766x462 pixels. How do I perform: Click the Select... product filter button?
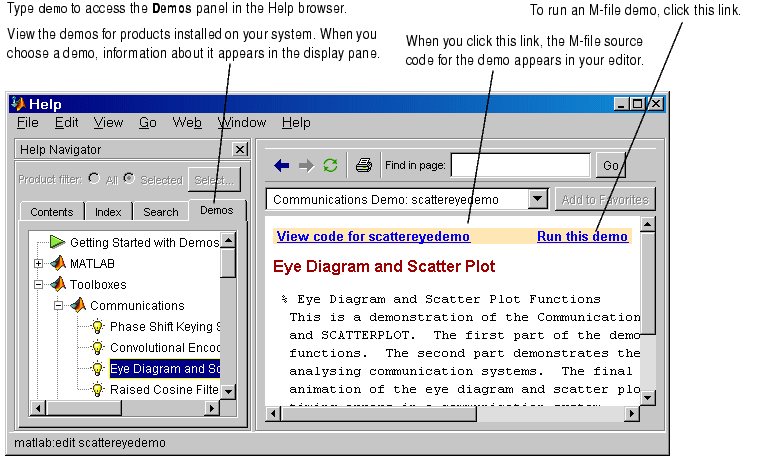214,180
